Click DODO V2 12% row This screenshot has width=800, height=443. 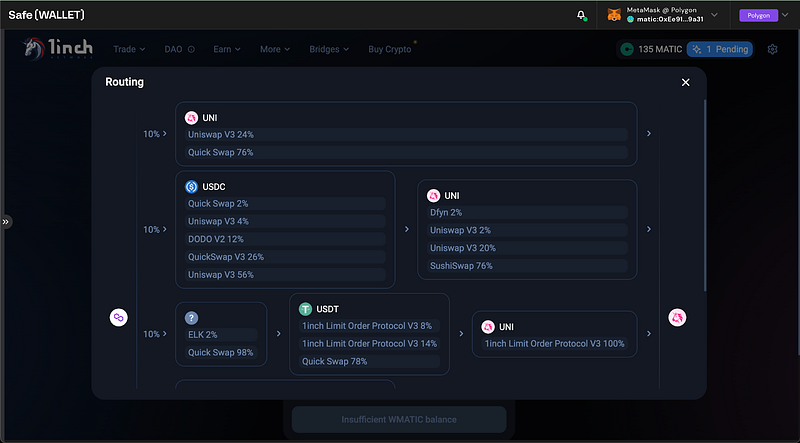(x=285, y=239)
